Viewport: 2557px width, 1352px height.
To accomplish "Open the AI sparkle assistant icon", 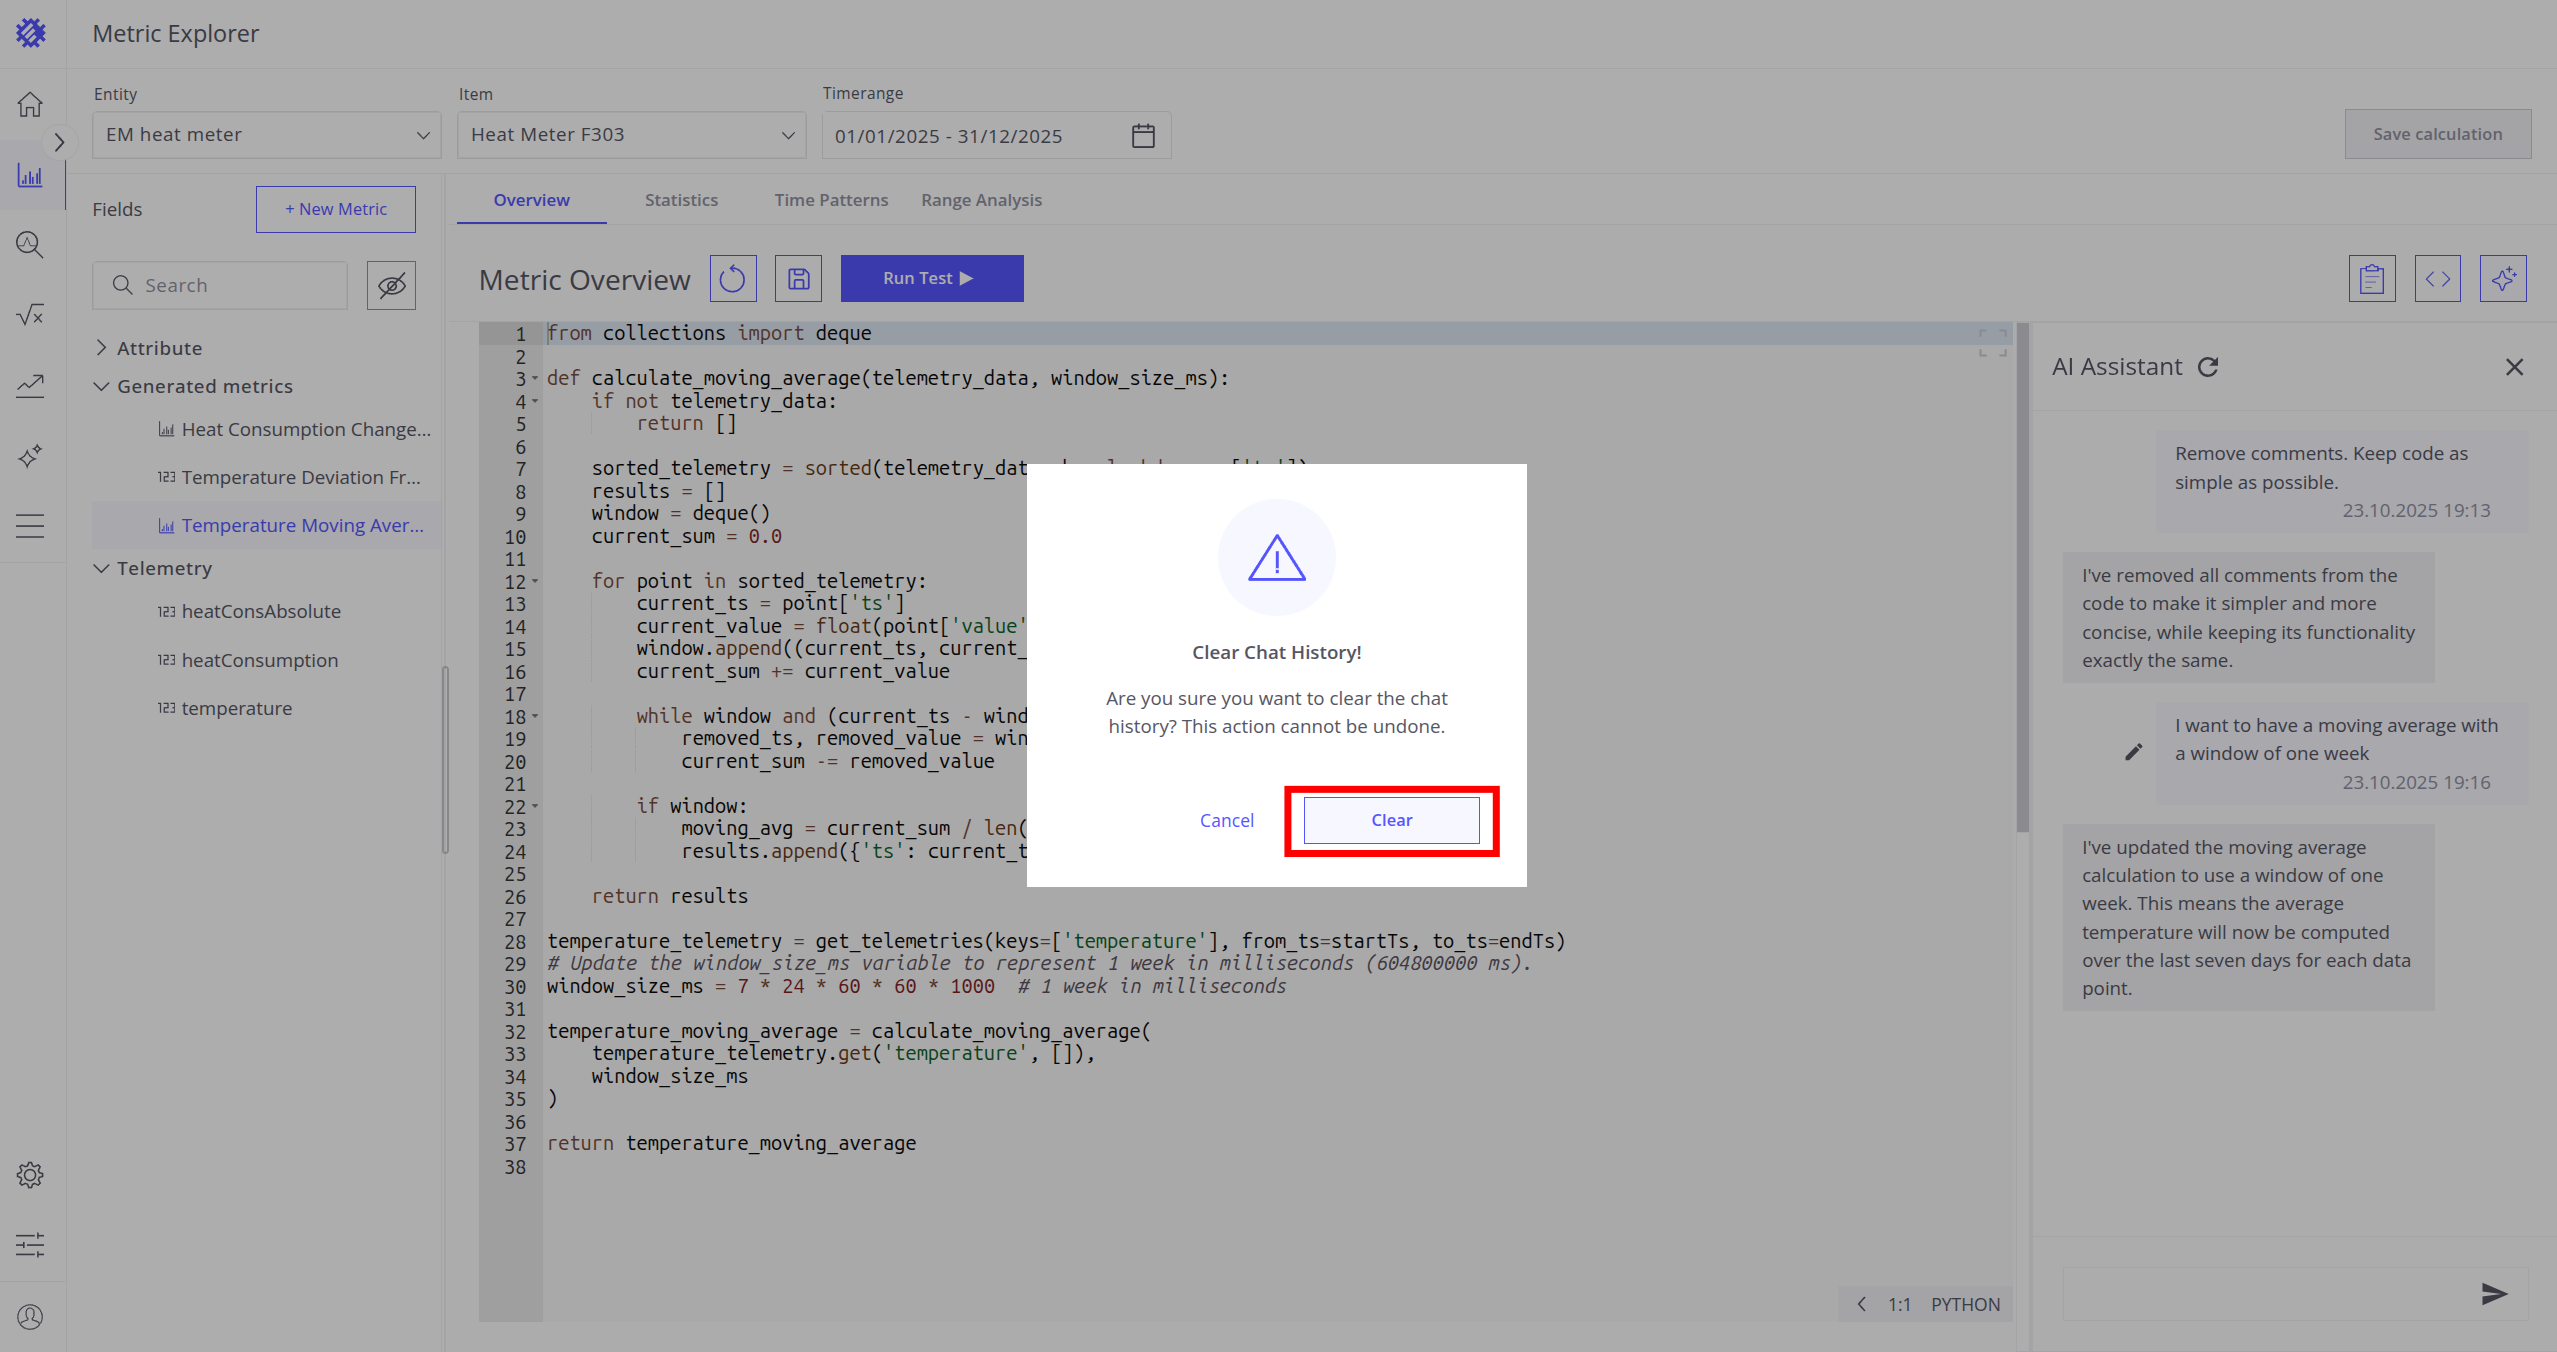I will [2502, 279].
